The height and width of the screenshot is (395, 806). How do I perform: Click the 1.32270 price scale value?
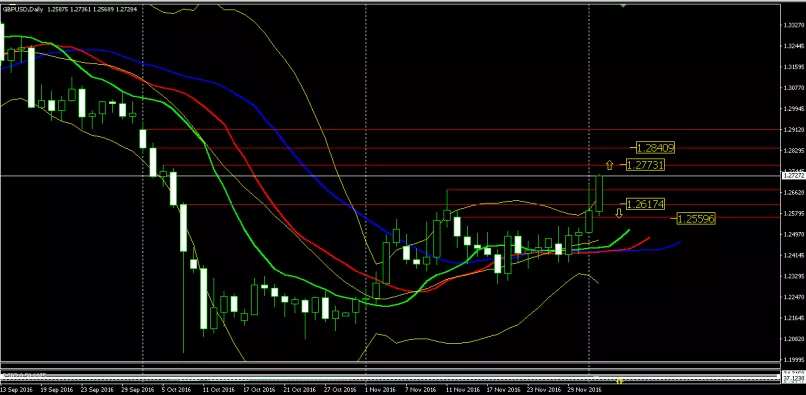coord(794,25)
